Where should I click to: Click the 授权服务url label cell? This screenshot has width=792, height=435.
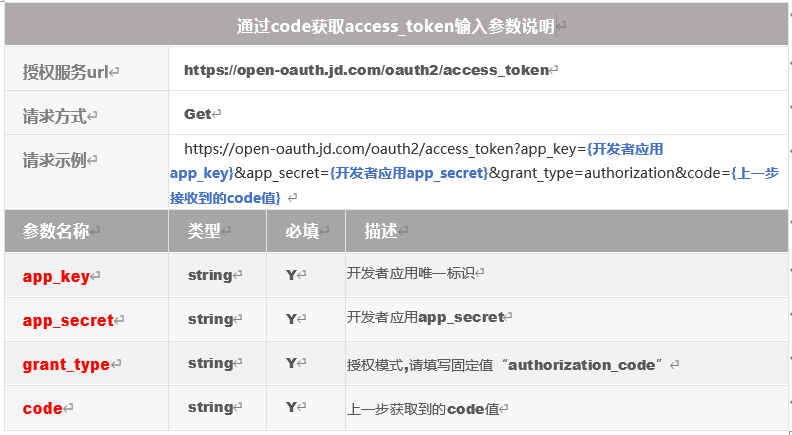[x=67, y=72]
